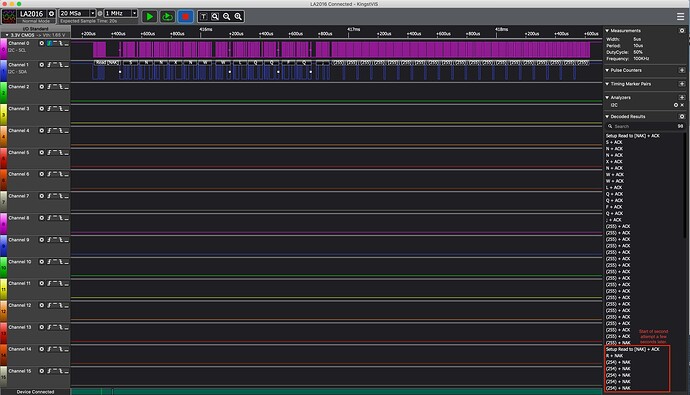Screen dimensions: 690x395
Task: Open the LA2016 device settings gear
Action: click(51, 14)
